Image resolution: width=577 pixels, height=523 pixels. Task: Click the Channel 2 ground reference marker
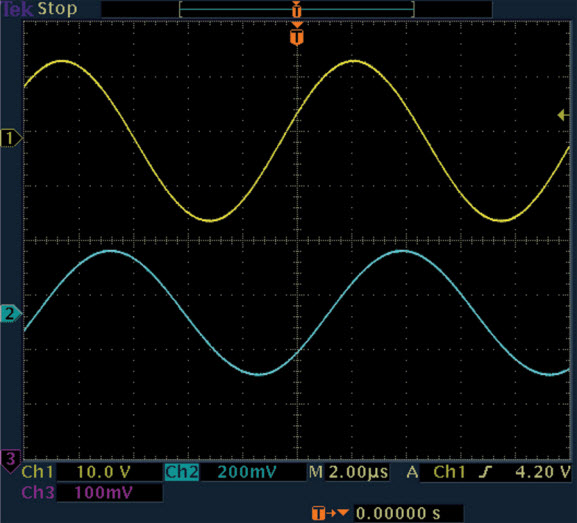pyautogui.click(x=11, y=314)
